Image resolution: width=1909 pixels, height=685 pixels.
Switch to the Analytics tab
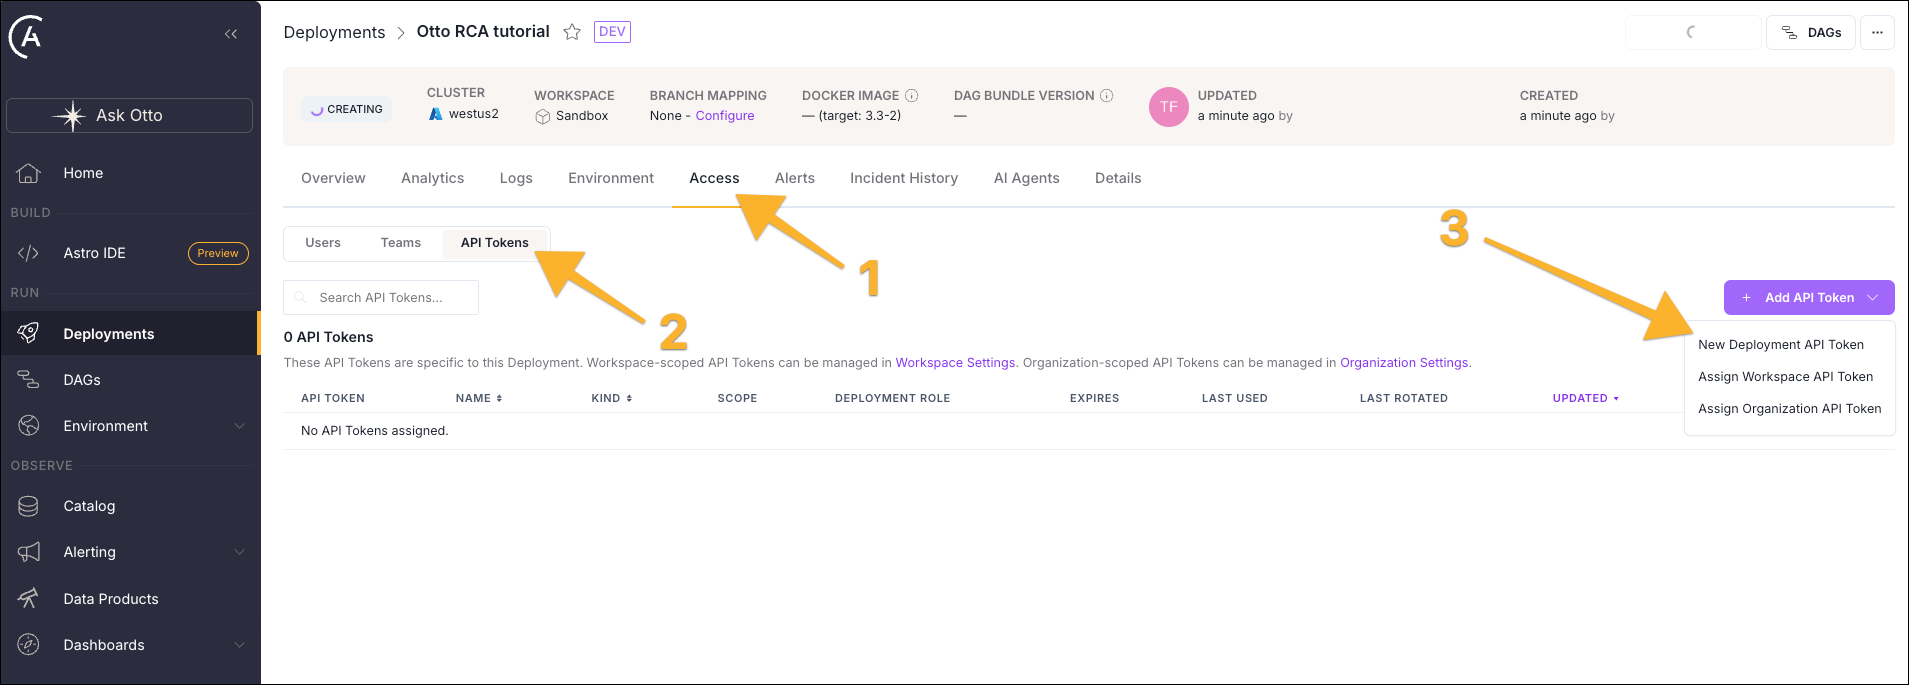(432, 178)
